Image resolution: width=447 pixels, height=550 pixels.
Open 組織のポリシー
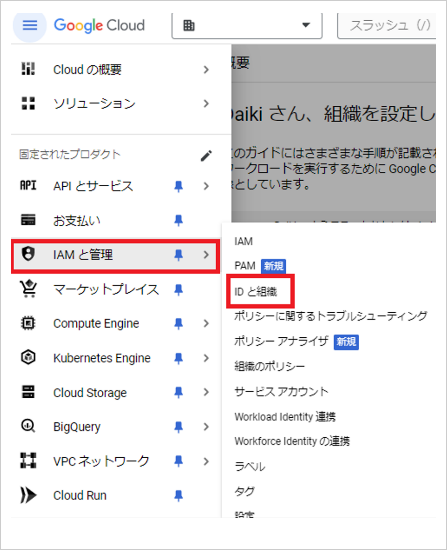(269, 366)
